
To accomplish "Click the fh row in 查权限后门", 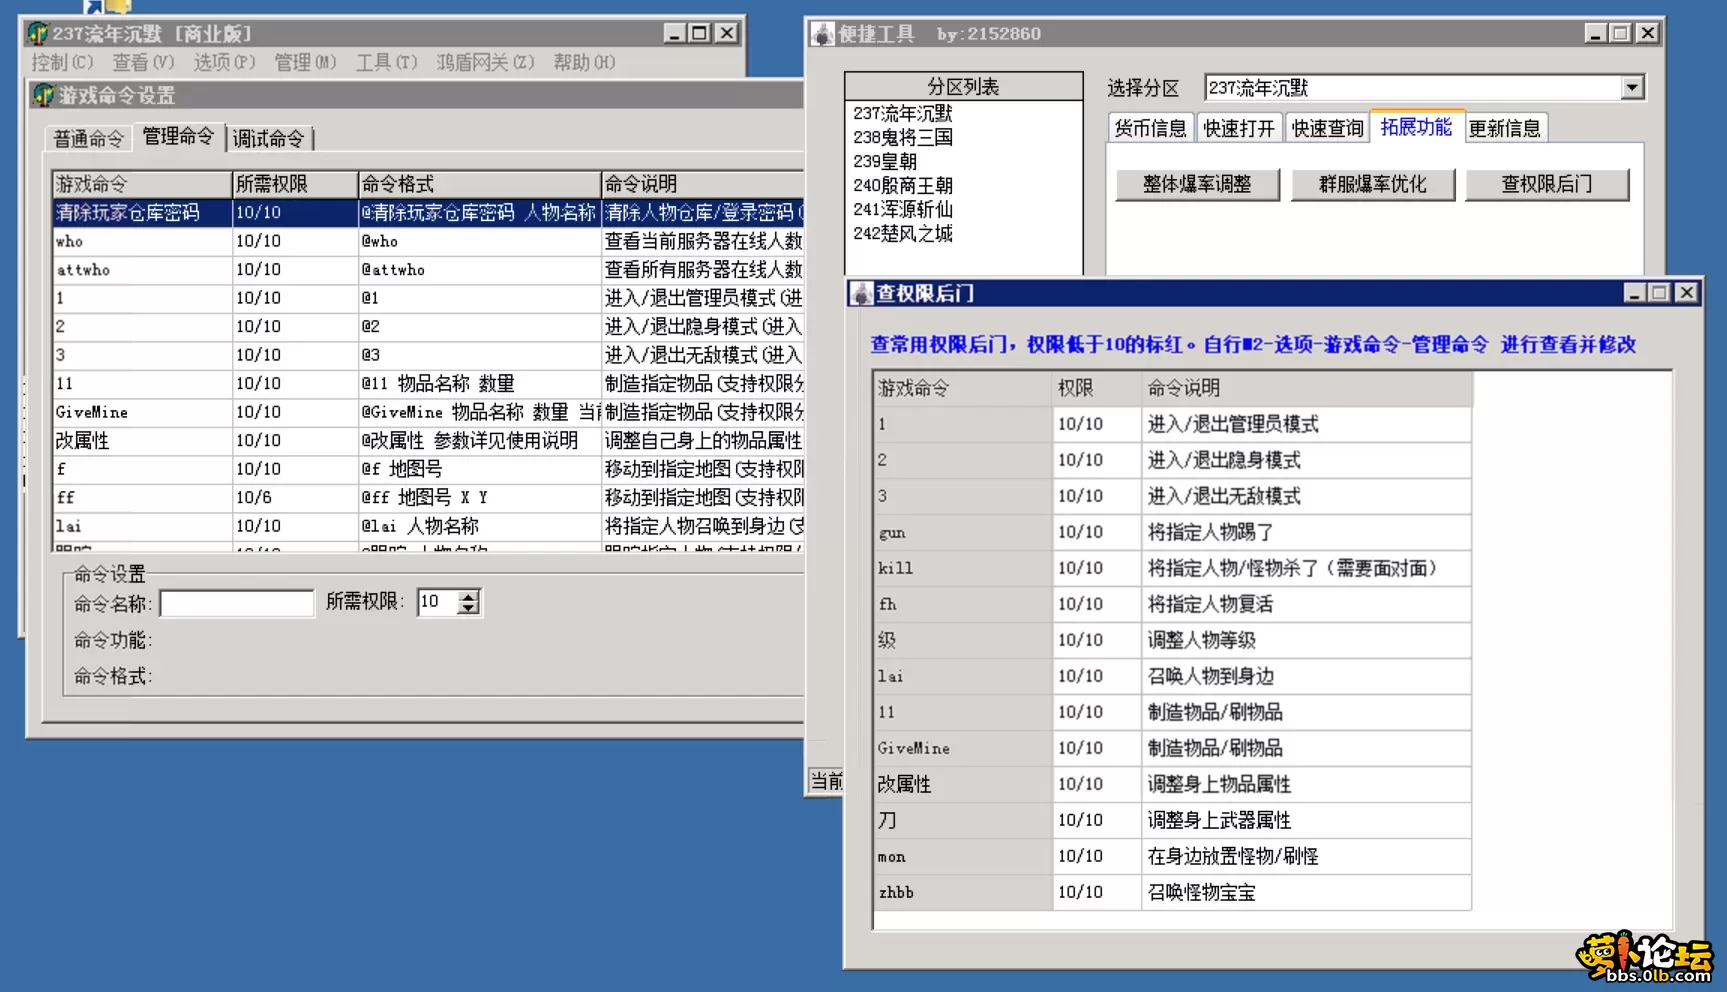I will [x=1172, y=604].
